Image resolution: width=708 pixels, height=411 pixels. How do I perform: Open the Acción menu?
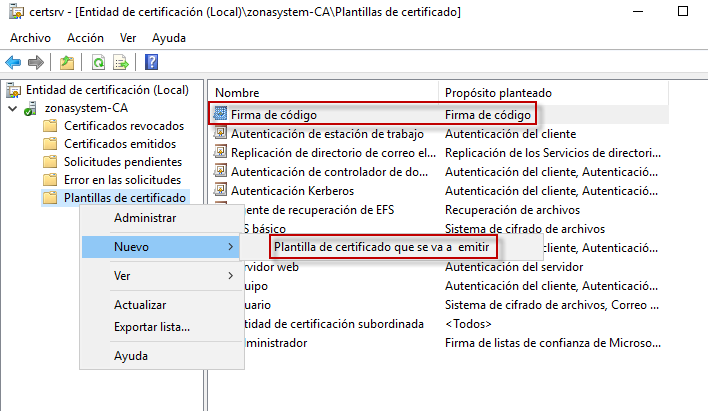pyautogui.click(x=85, y=38)
